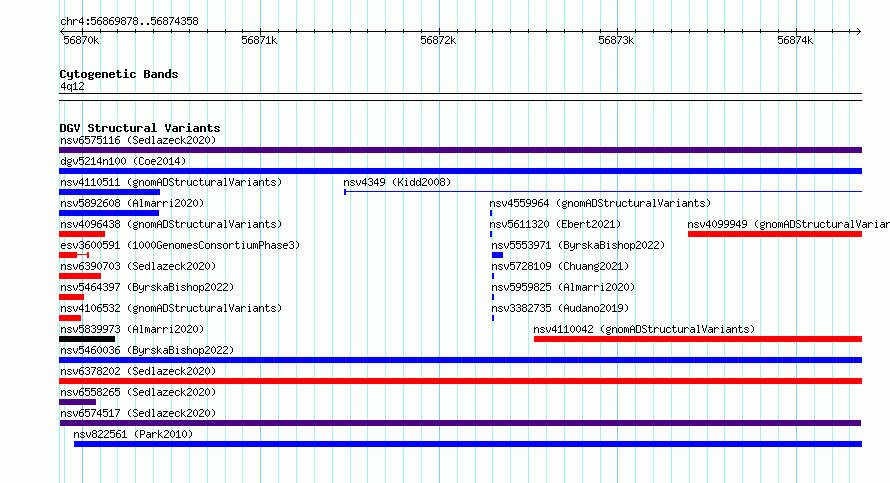Image resolution: width=890 pixels, height=483 pixels.
Task: Click the purple bar under nsv6575116
Action: click(460, 150)
